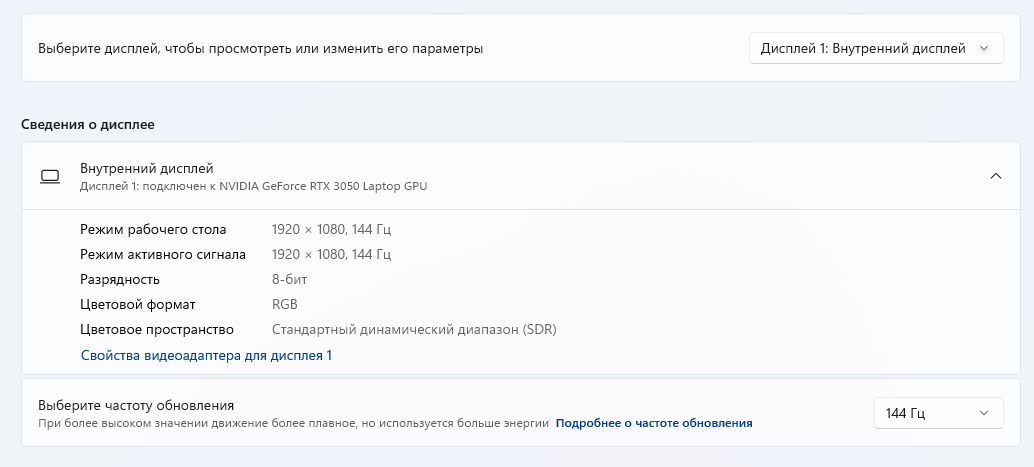1034x467 pixels.
Task: Follow the Подробнее о частоте обновления link
Action: (x=654, y=423)
